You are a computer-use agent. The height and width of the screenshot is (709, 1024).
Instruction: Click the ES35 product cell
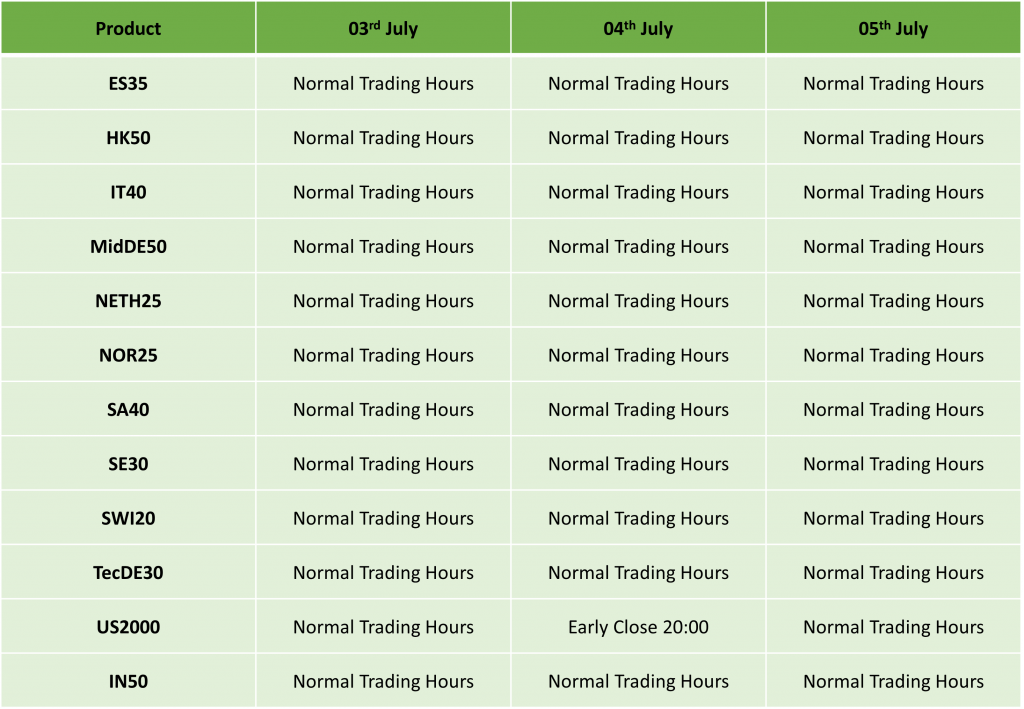128,84
